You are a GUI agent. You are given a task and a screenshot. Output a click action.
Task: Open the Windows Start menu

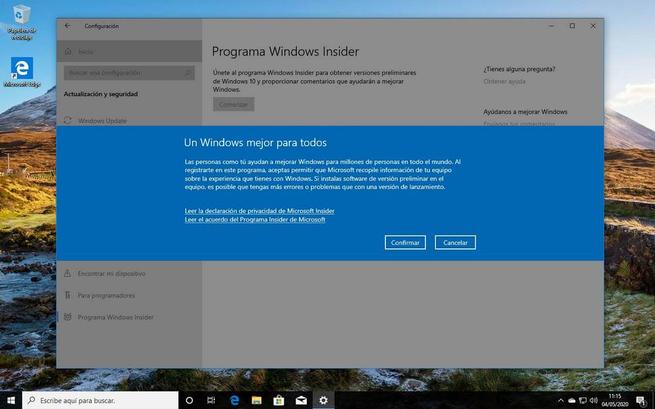point(11,400)
